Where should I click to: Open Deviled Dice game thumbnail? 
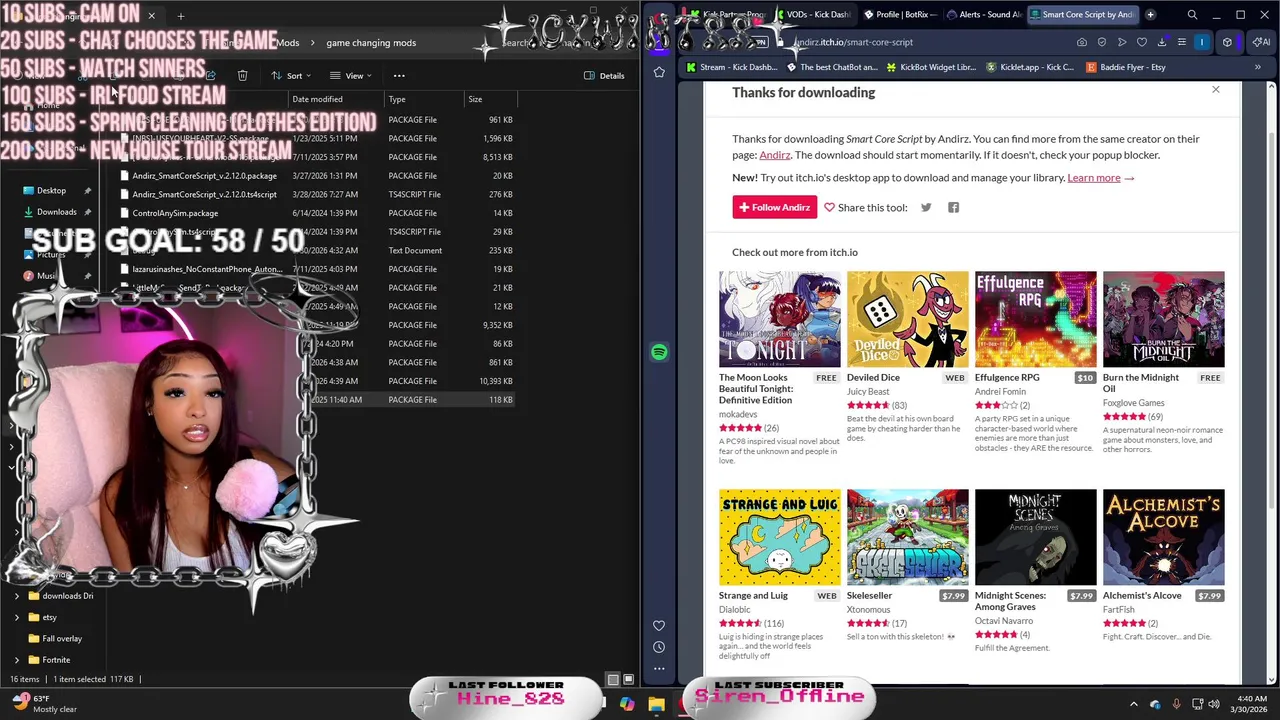[908, 319]
